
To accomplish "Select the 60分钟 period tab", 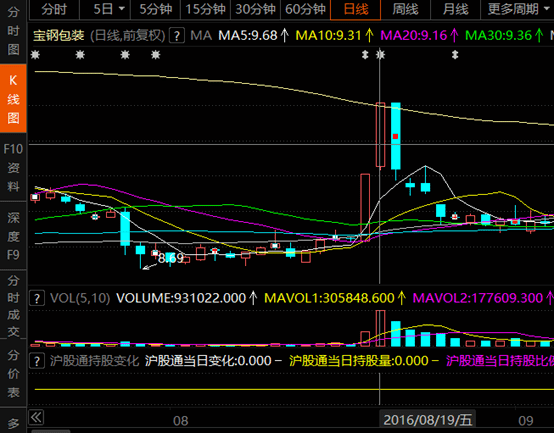I will click(305, 9).
